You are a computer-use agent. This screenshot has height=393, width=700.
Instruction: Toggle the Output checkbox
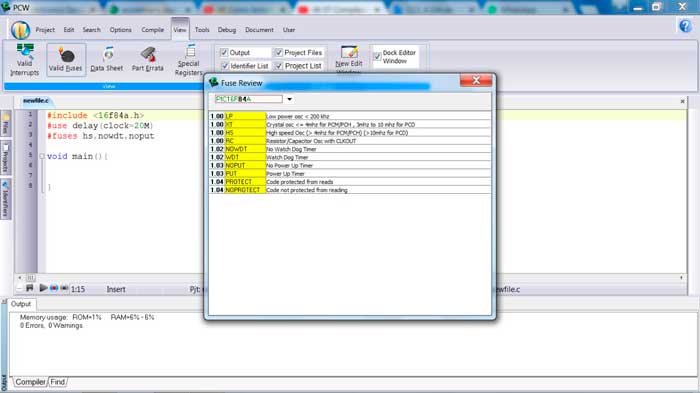point(224,53)
